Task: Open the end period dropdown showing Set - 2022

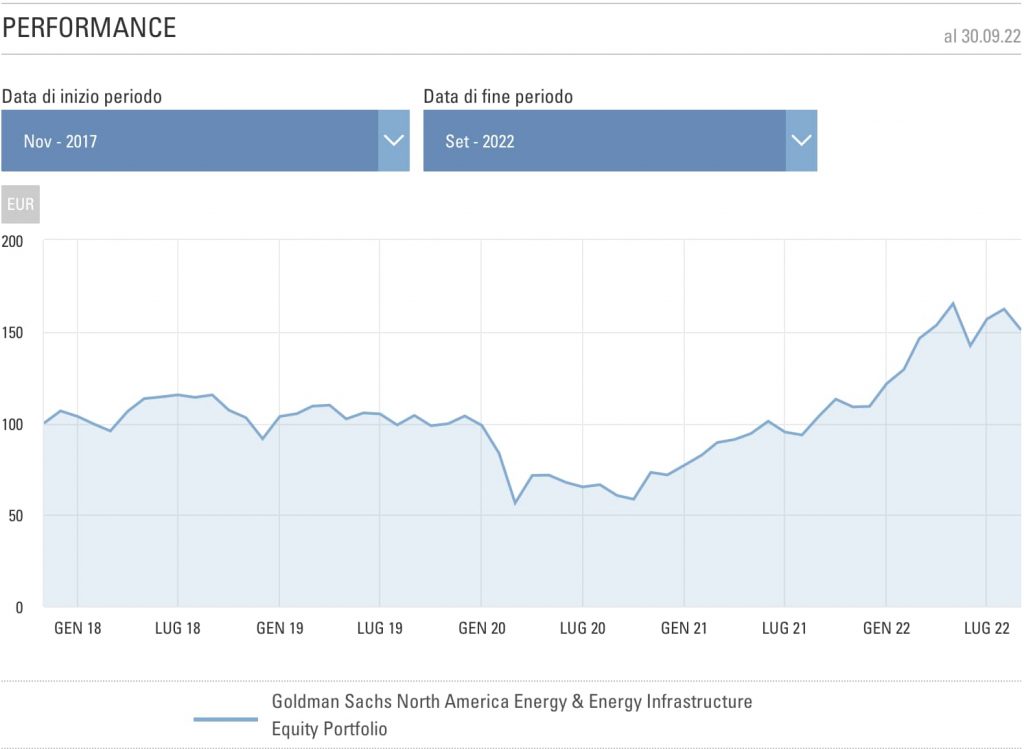Action: (604, 141)
